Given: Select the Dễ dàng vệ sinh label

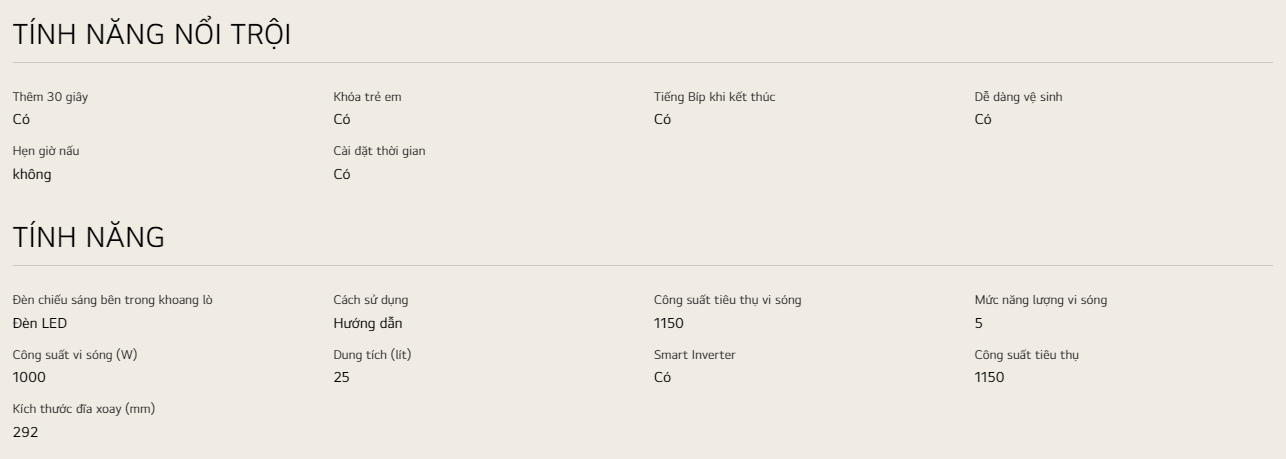Looking at the screenshot, I should coord(1025,97).
